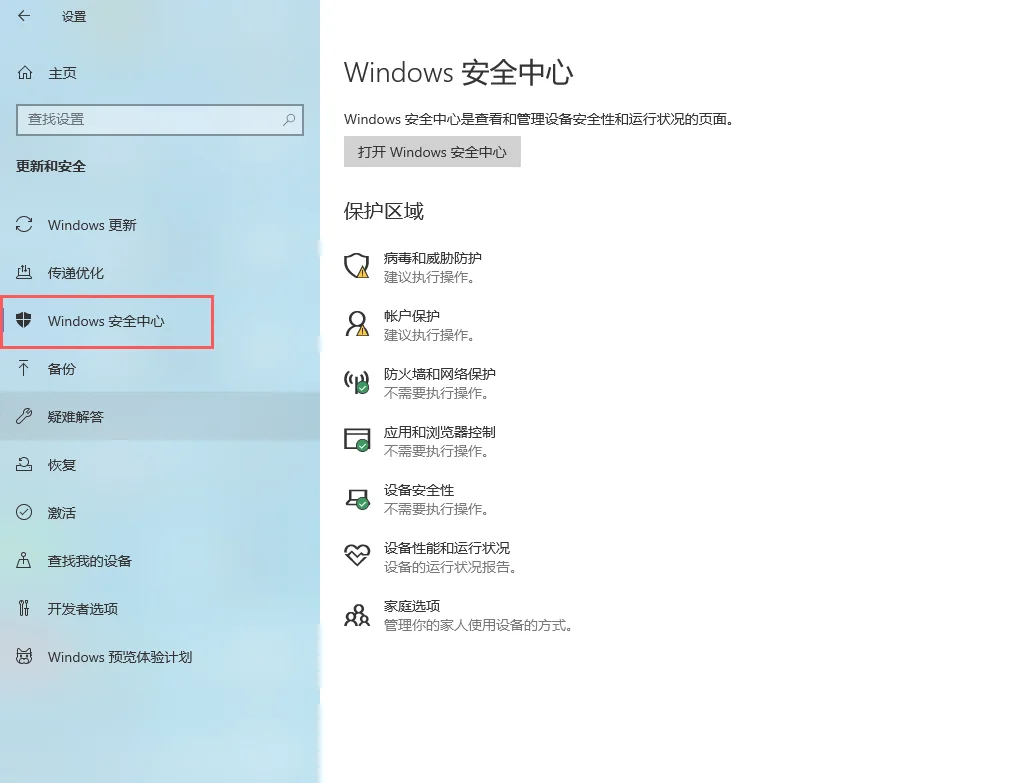The width and height of the screenshot is (1009, 783).
Task: Click the 设备安全性 laptop icon
Action: coord(356,497)
